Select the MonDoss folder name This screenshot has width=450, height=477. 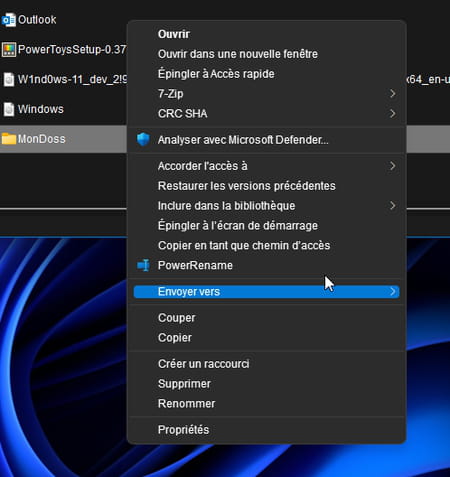click(42, 139)
